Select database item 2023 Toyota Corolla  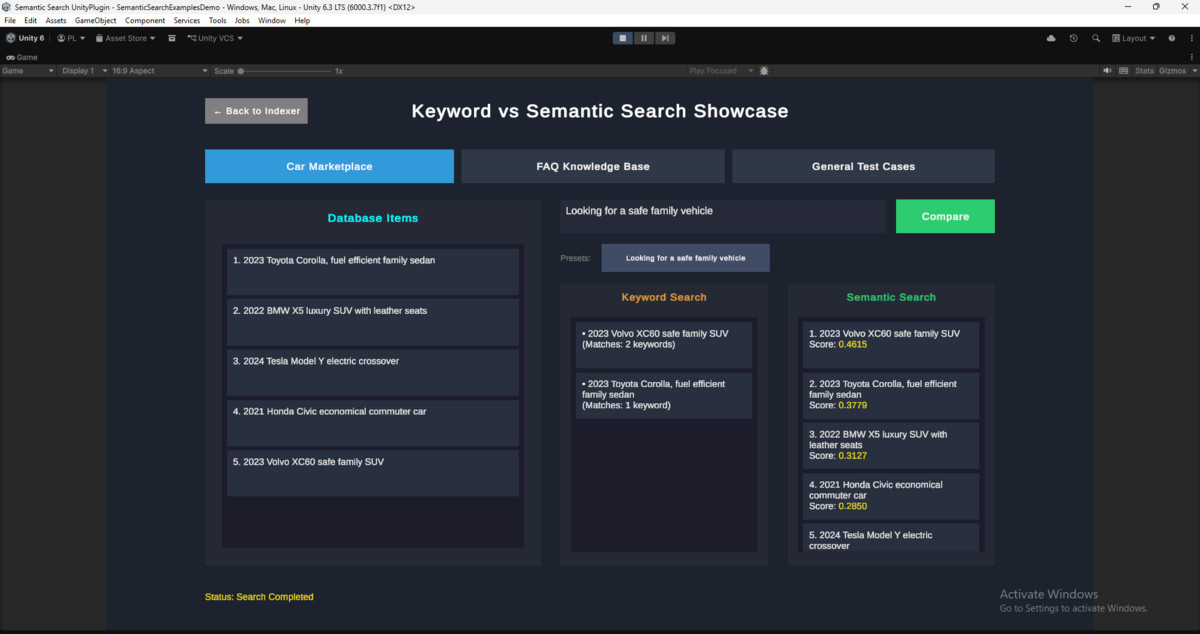tap(373, 272)
